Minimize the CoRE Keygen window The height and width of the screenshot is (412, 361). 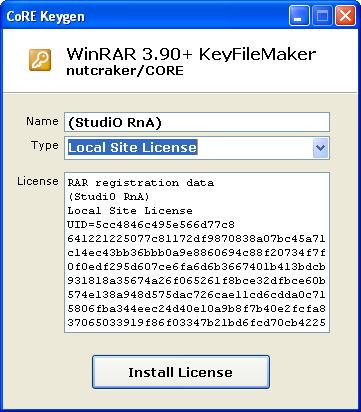coord(299,16)
